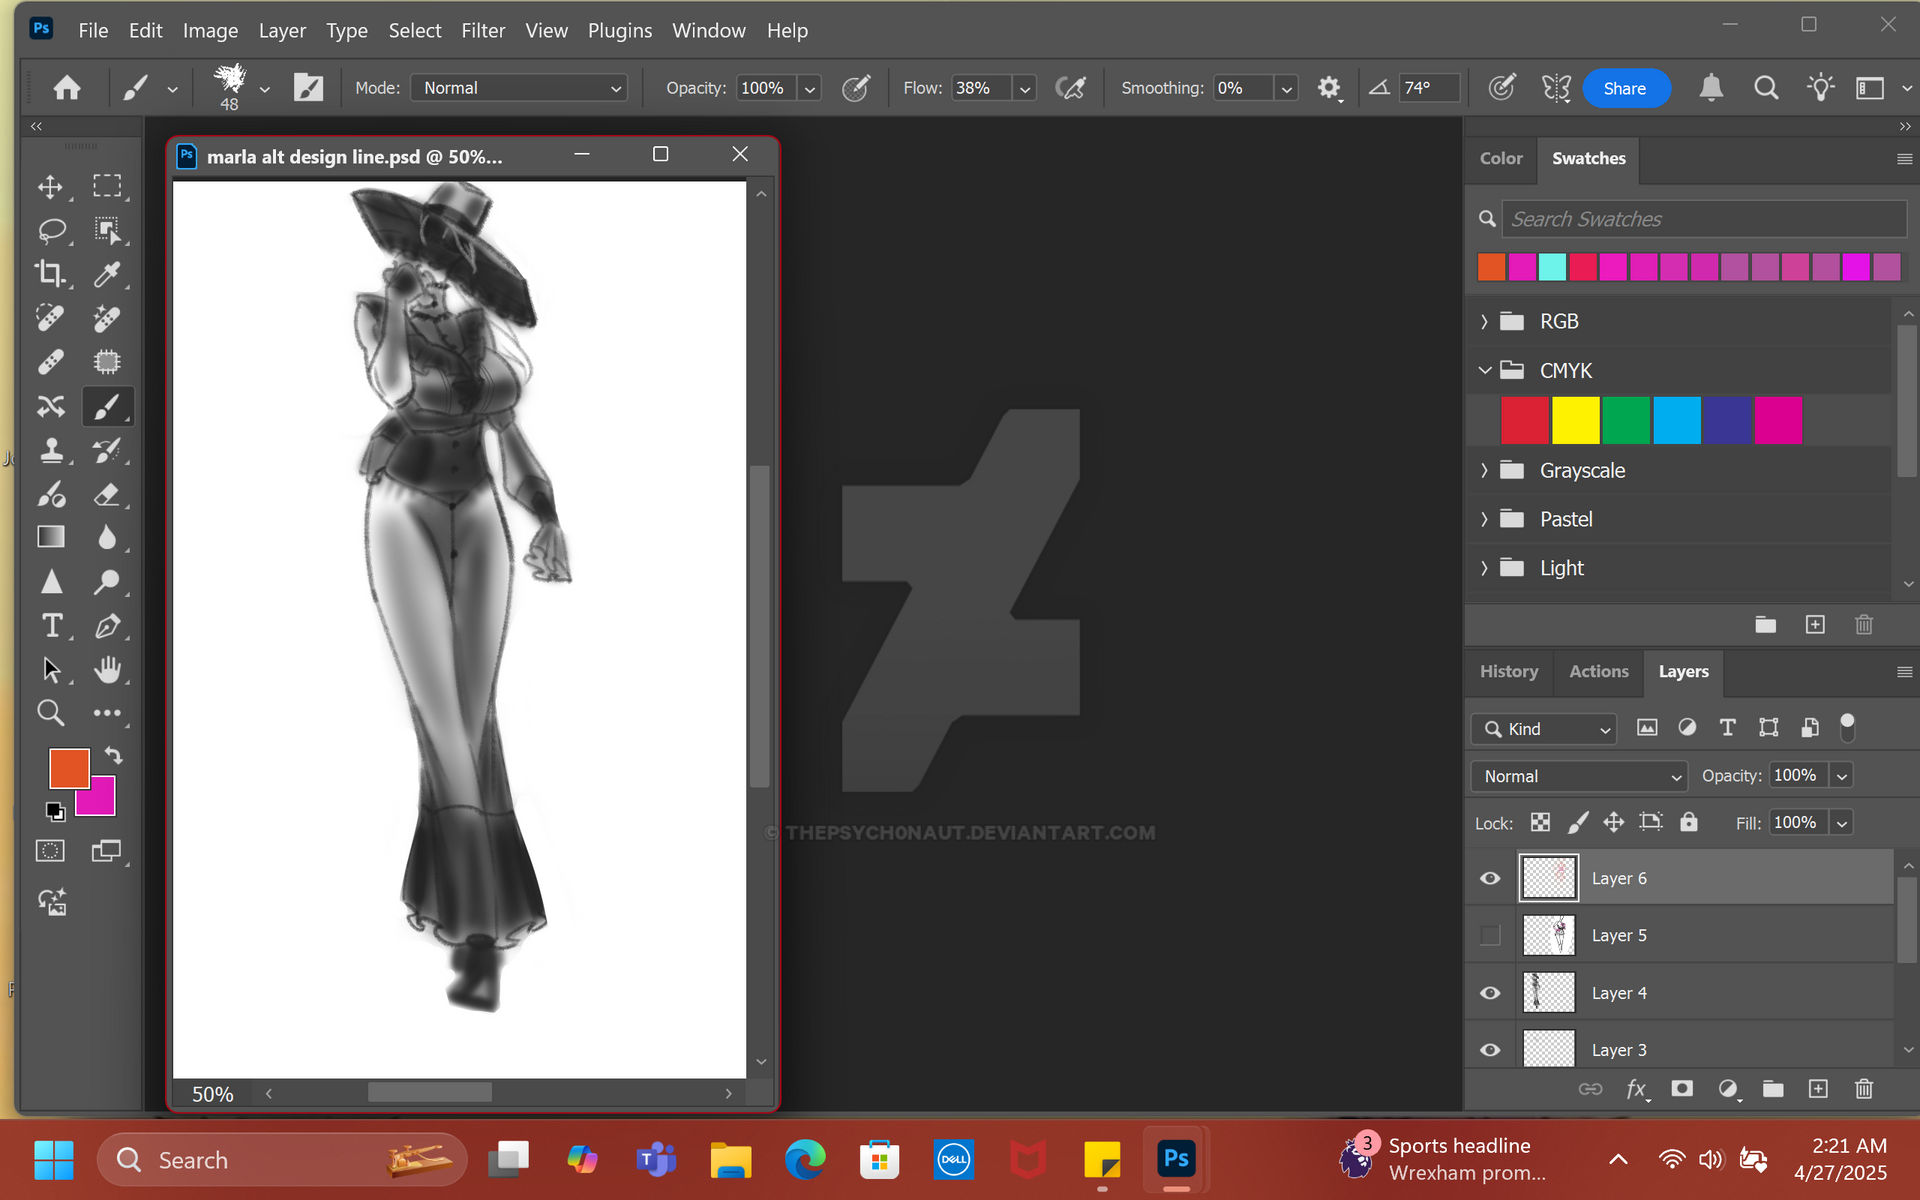This screenshot has width=1920, height=1200.
Task: Open the brush settings panel icon
Action: pos(308,88)
